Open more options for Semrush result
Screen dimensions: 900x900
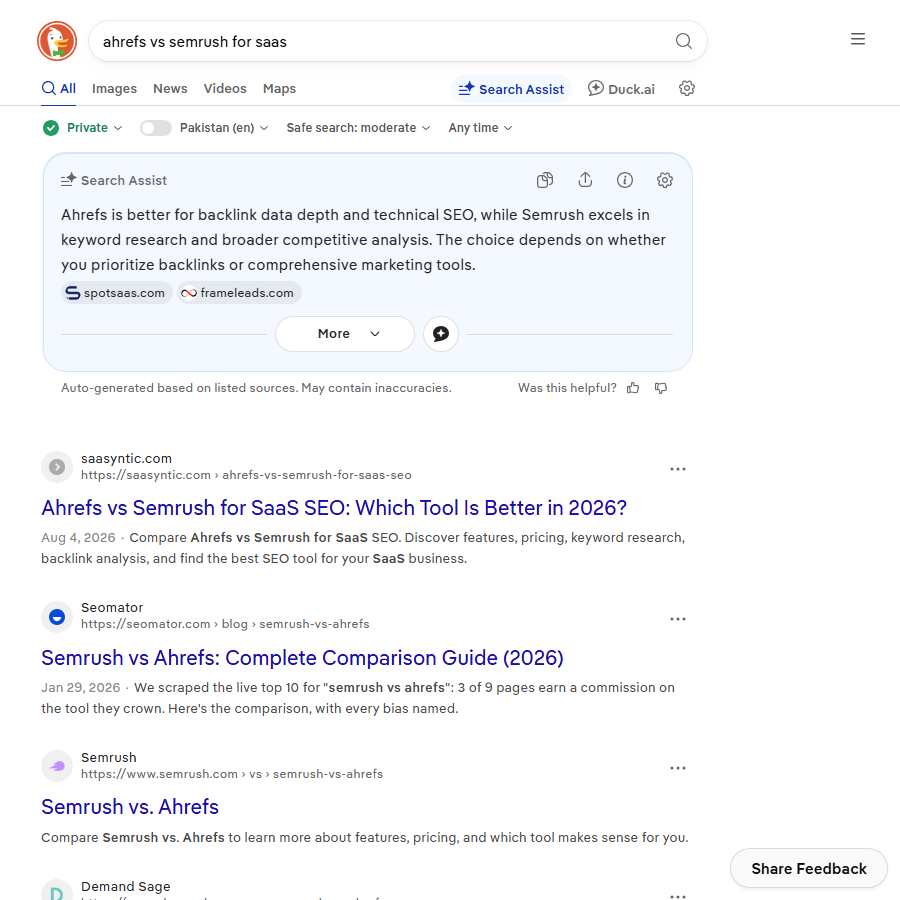pos(678,768)
